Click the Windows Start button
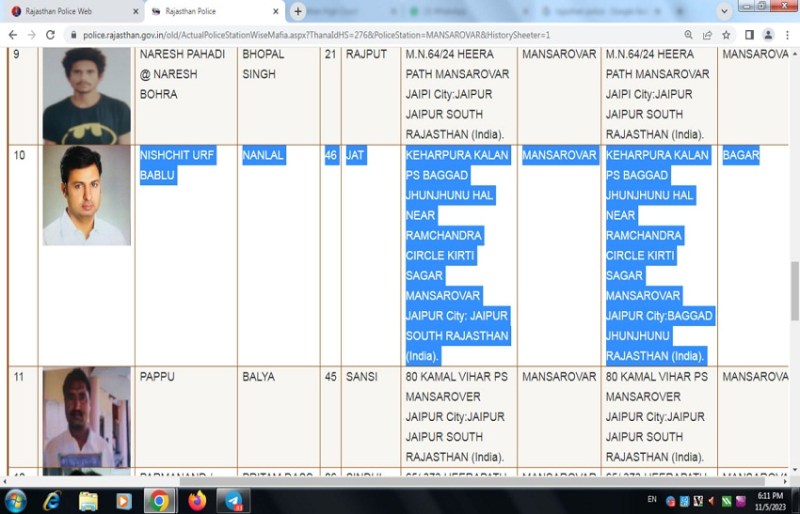The height and width of the screenshot is (514, 800). pos(16,500)
